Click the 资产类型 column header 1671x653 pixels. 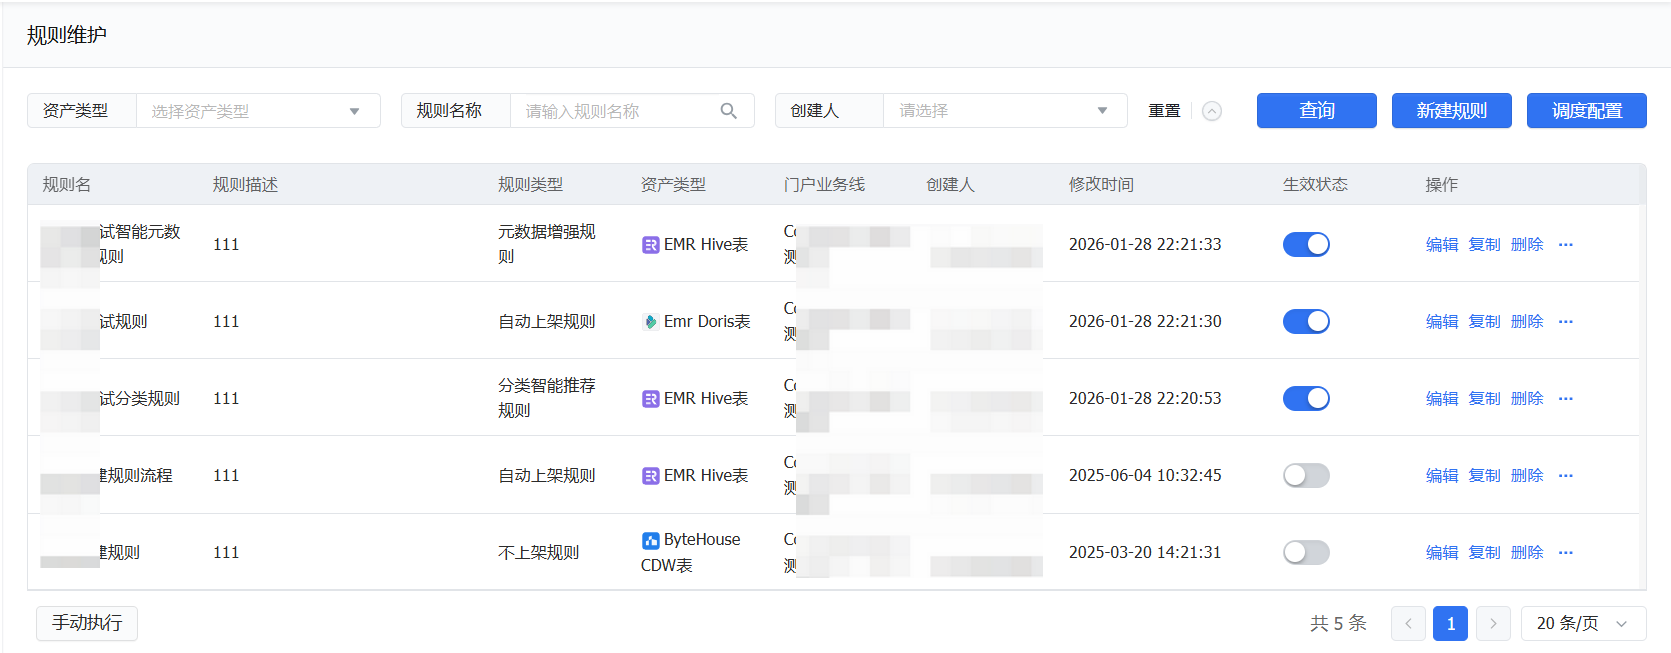(673, 185)
